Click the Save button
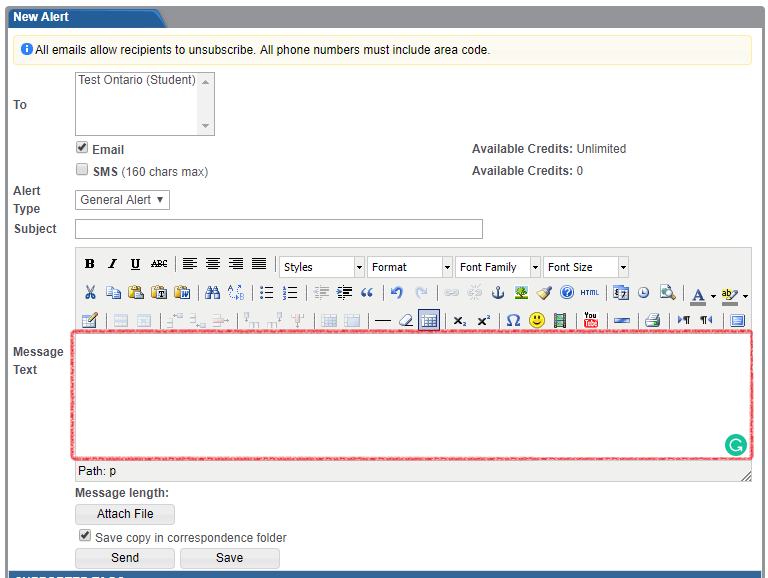768x578 pixels. [x=230, y=558]
